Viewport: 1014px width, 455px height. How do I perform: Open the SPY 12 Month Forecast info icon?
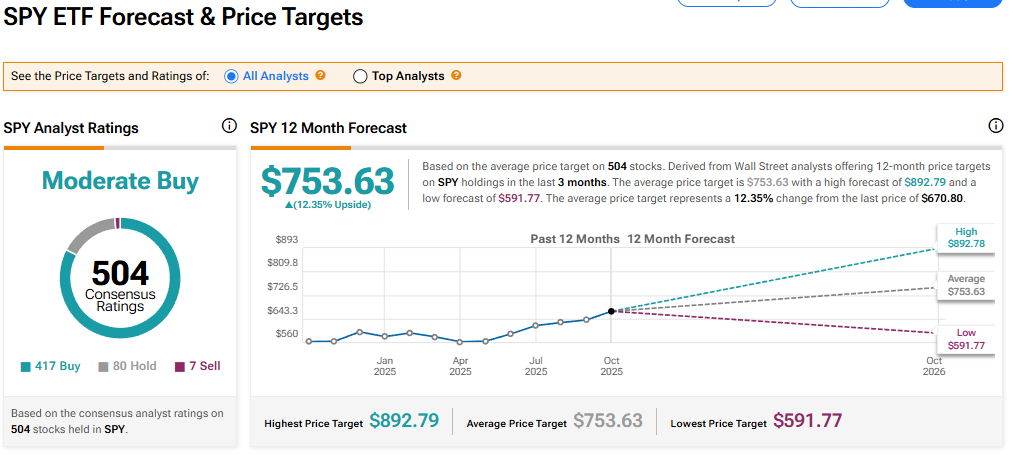coord(995,126)
